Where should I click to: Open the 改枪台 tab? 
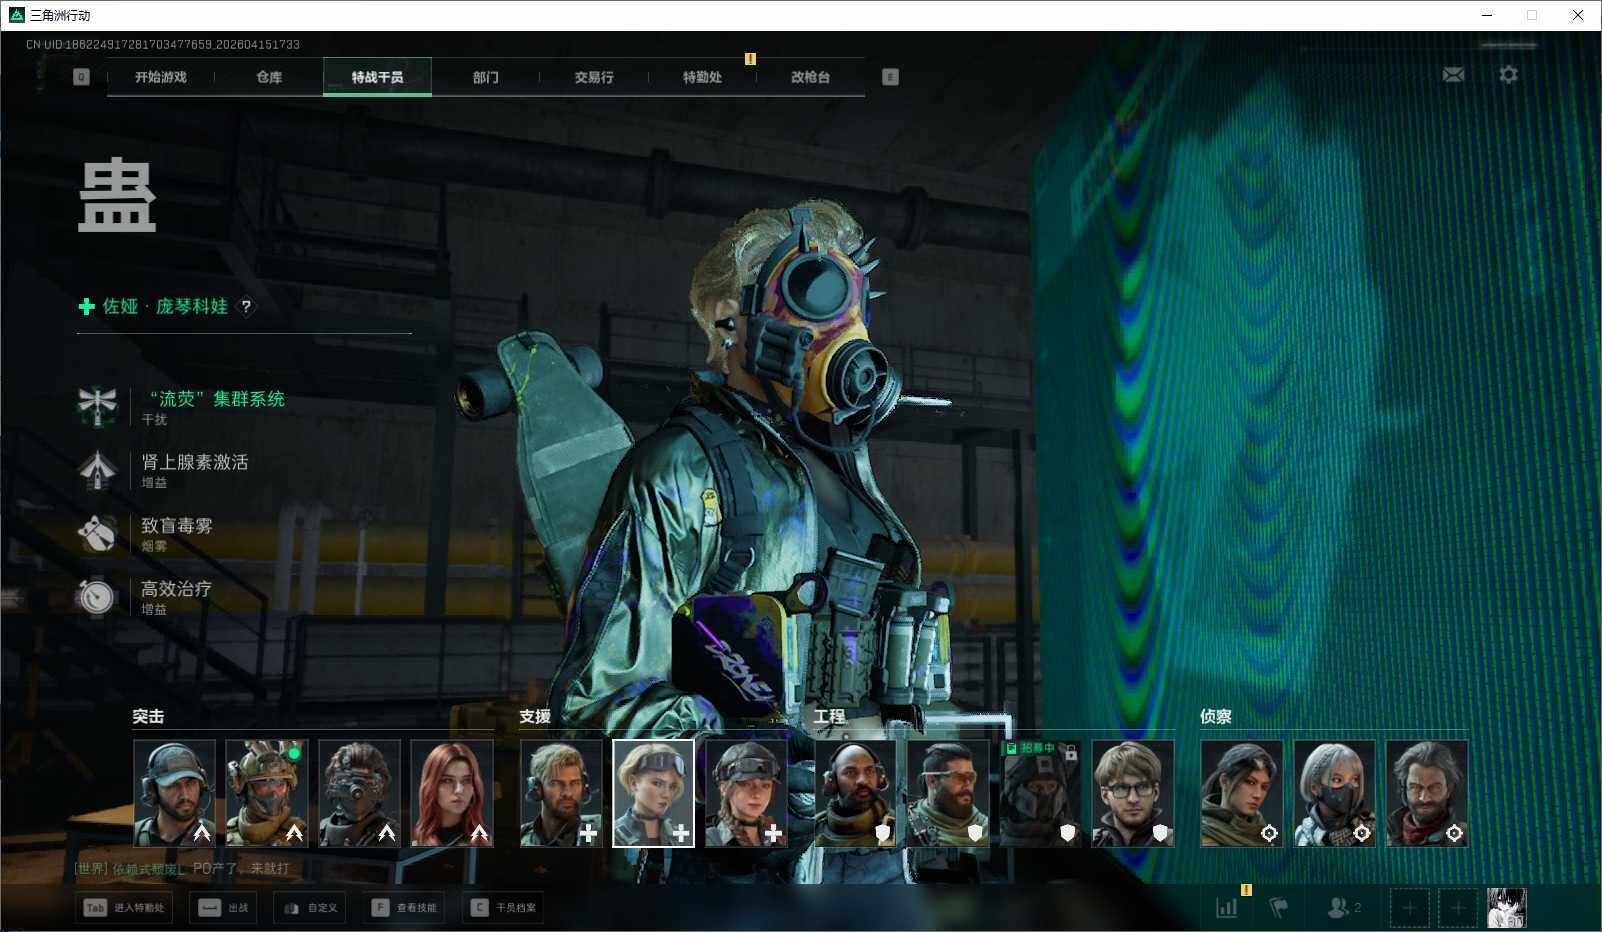[x=810, y=77]
